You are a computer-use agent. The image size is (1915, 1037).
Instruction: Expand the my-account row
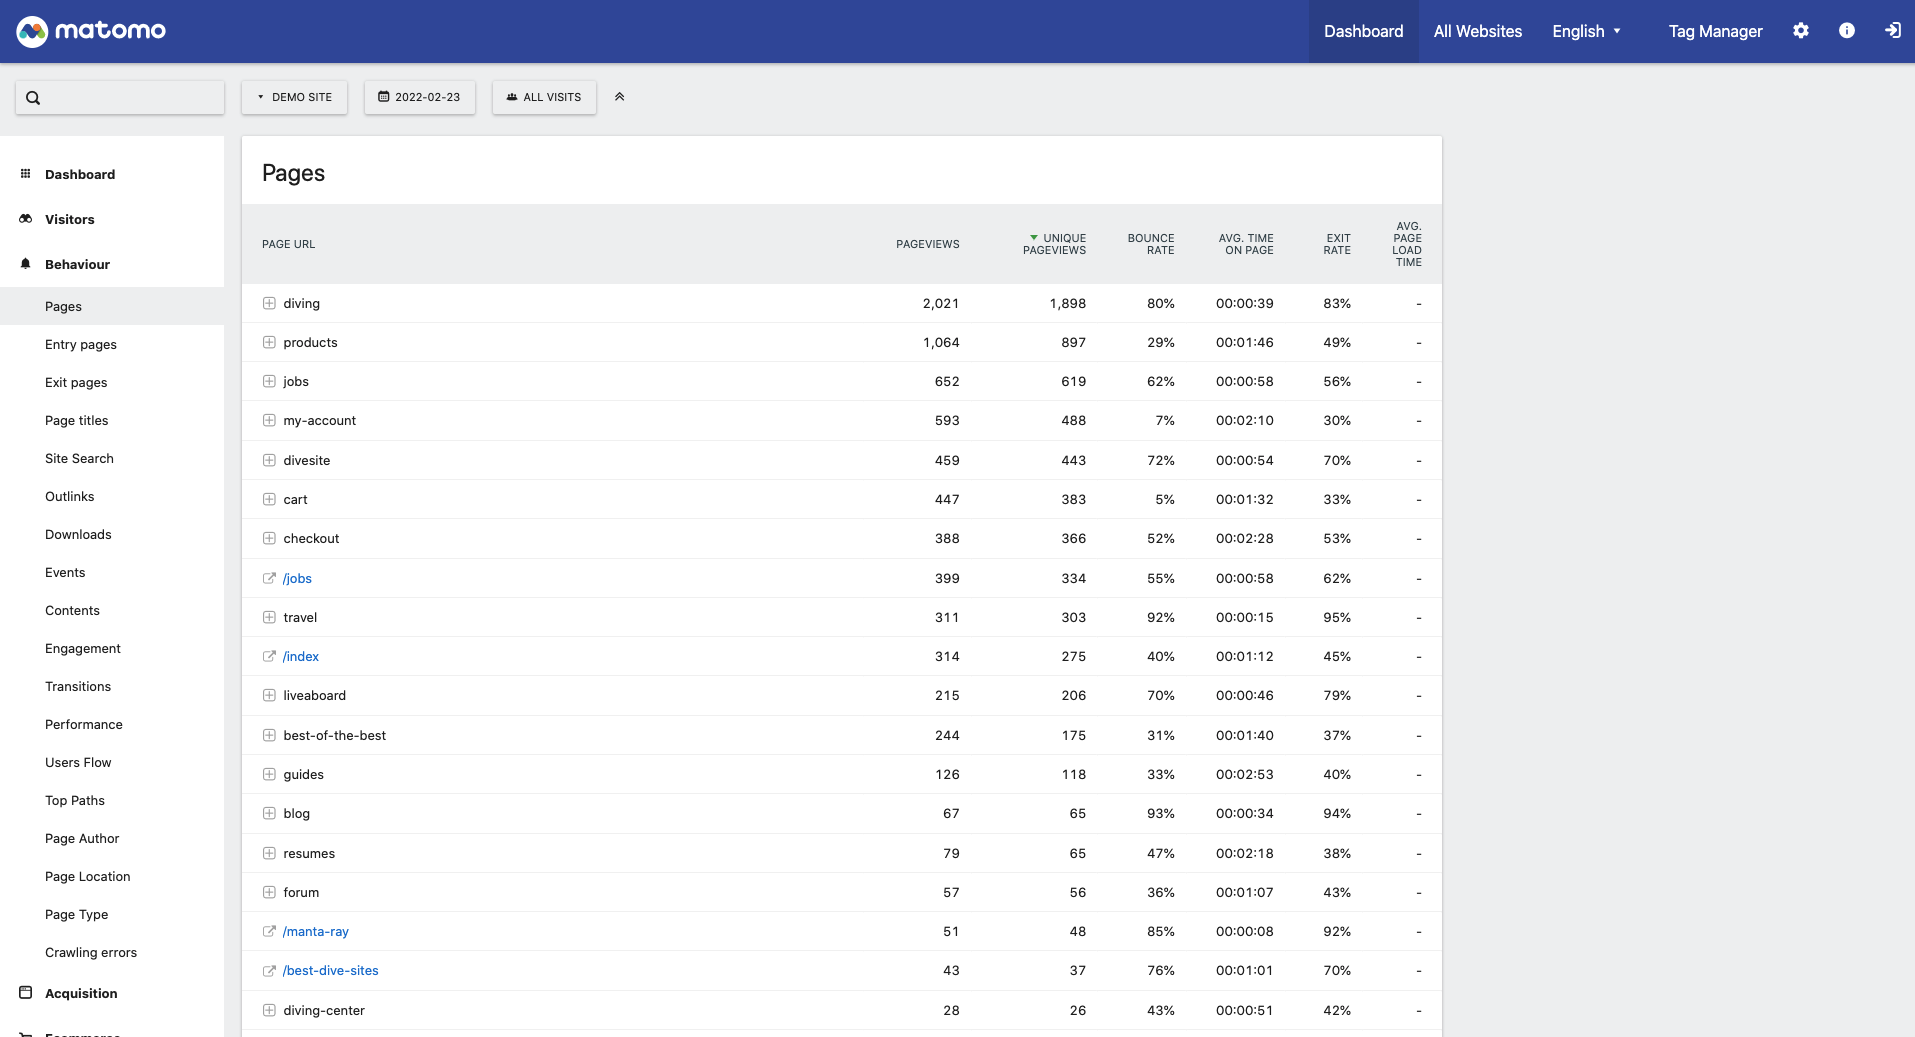pyautogui.click(x=269, y=420)
